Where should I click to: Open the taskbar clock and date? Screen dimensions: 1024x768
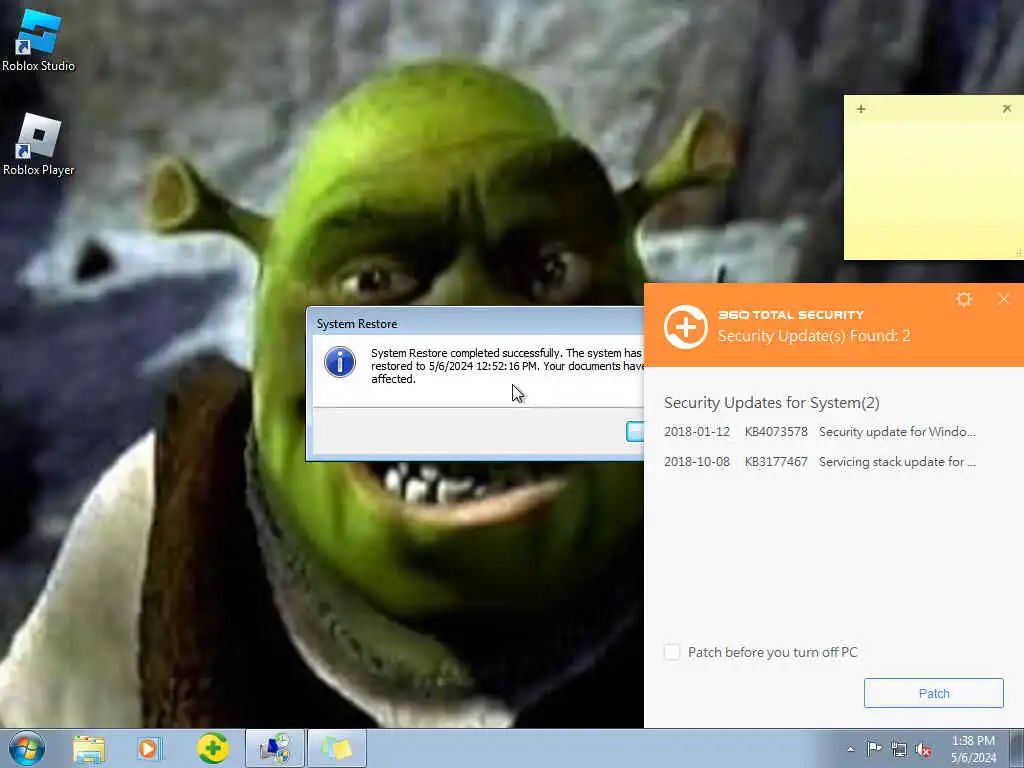pos(973,749)
